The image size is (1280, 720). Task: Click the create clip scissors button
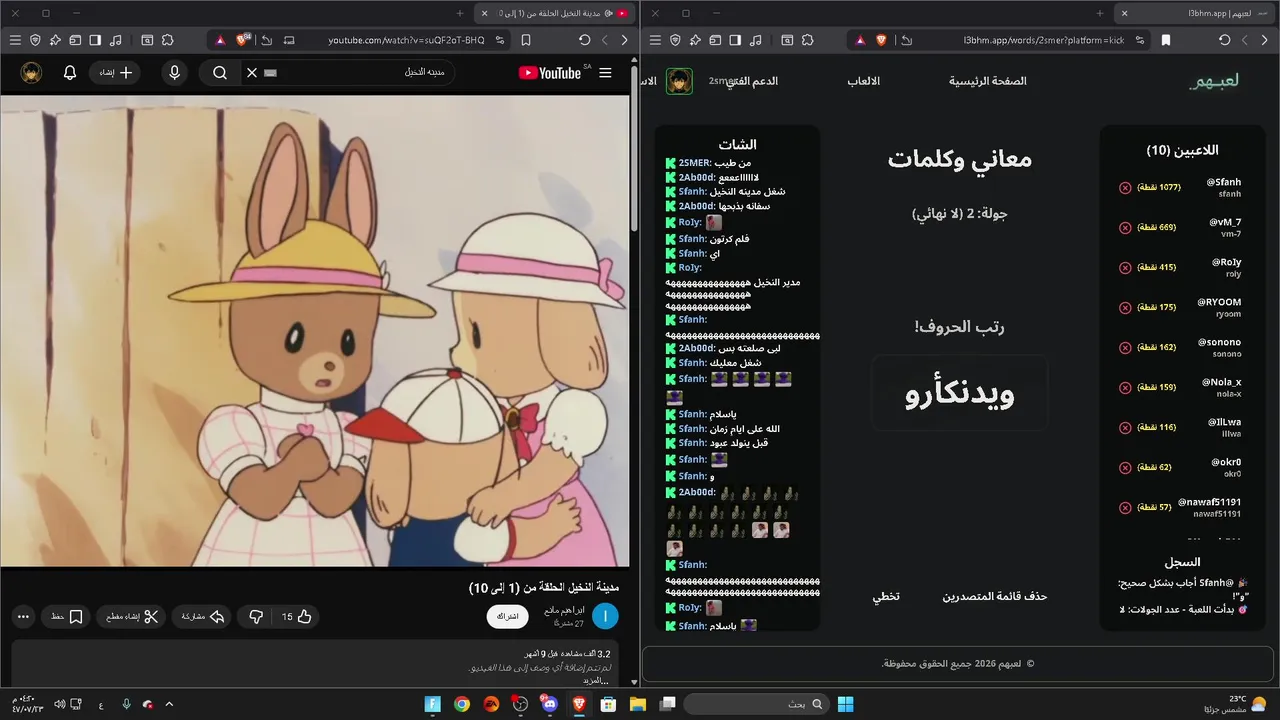coord(134,617)
